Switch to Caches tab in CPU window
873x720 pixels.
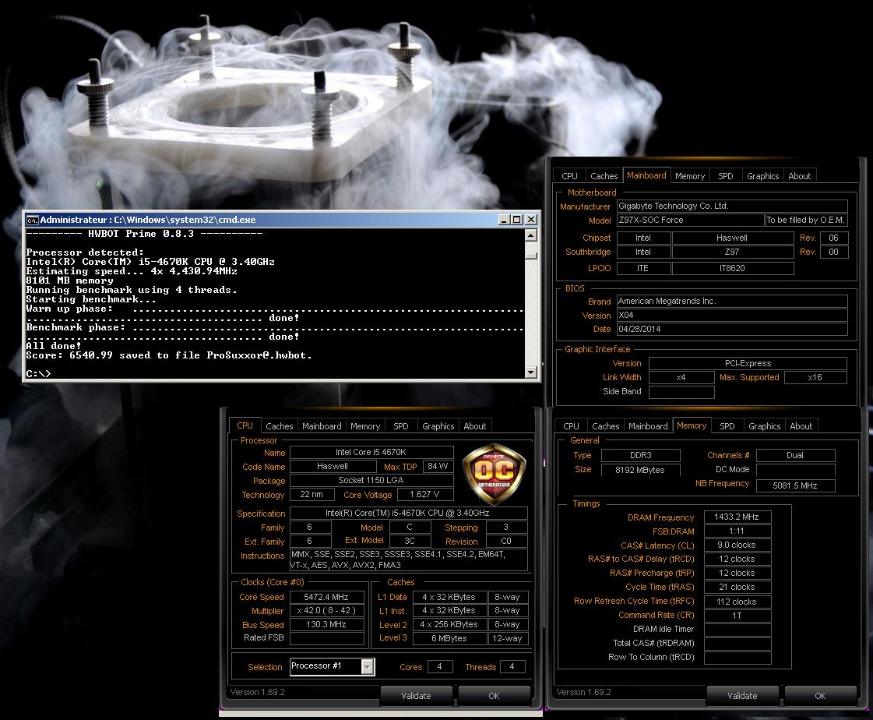[x=279, y=426]
